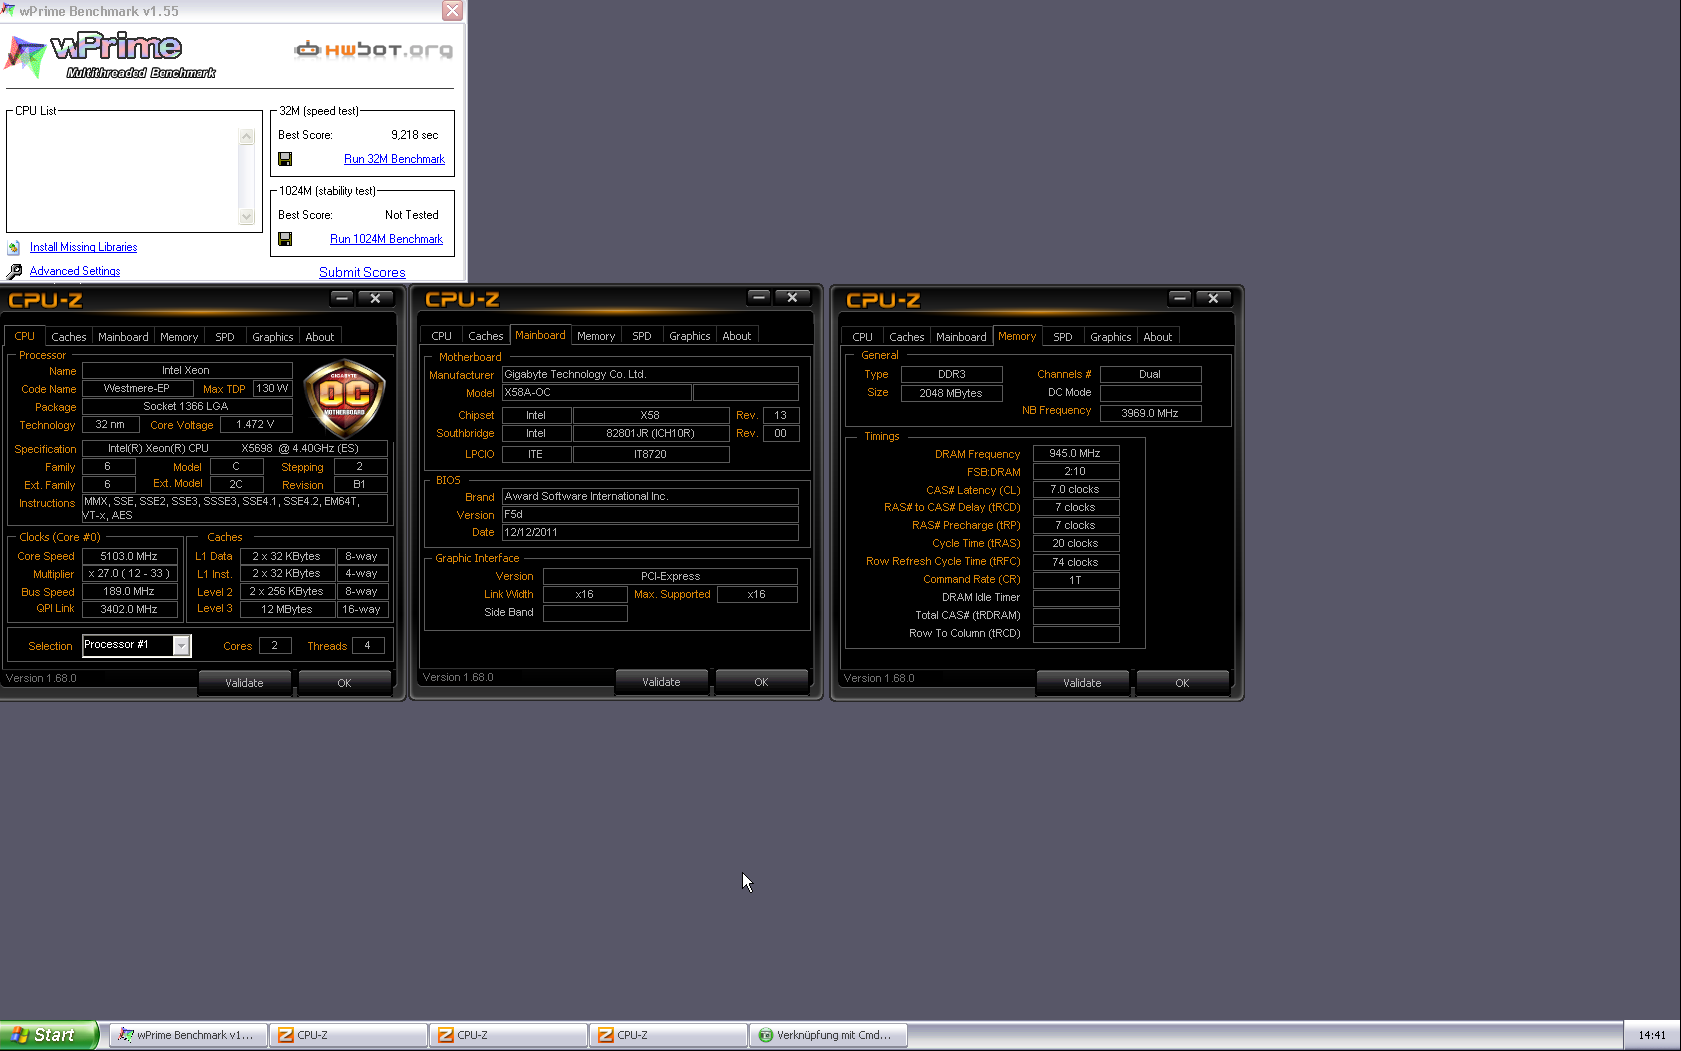The height and width of the screenshot is (1051, 1681).
Task: Select CPU tab in the Mainboard CPU-Z window
Action: coord(442,336)
